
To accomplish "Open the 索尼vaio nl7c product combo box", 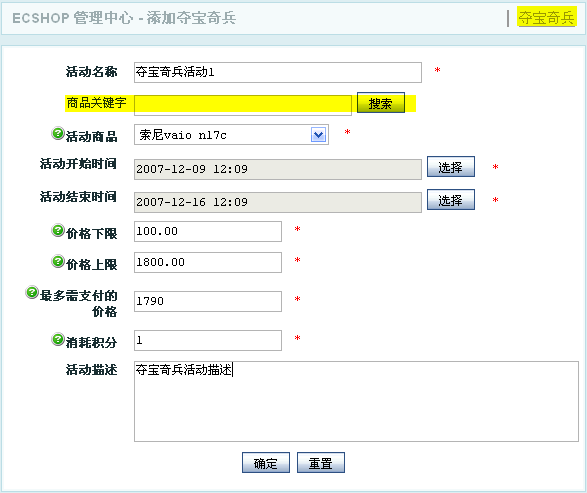I will [231, 135].
